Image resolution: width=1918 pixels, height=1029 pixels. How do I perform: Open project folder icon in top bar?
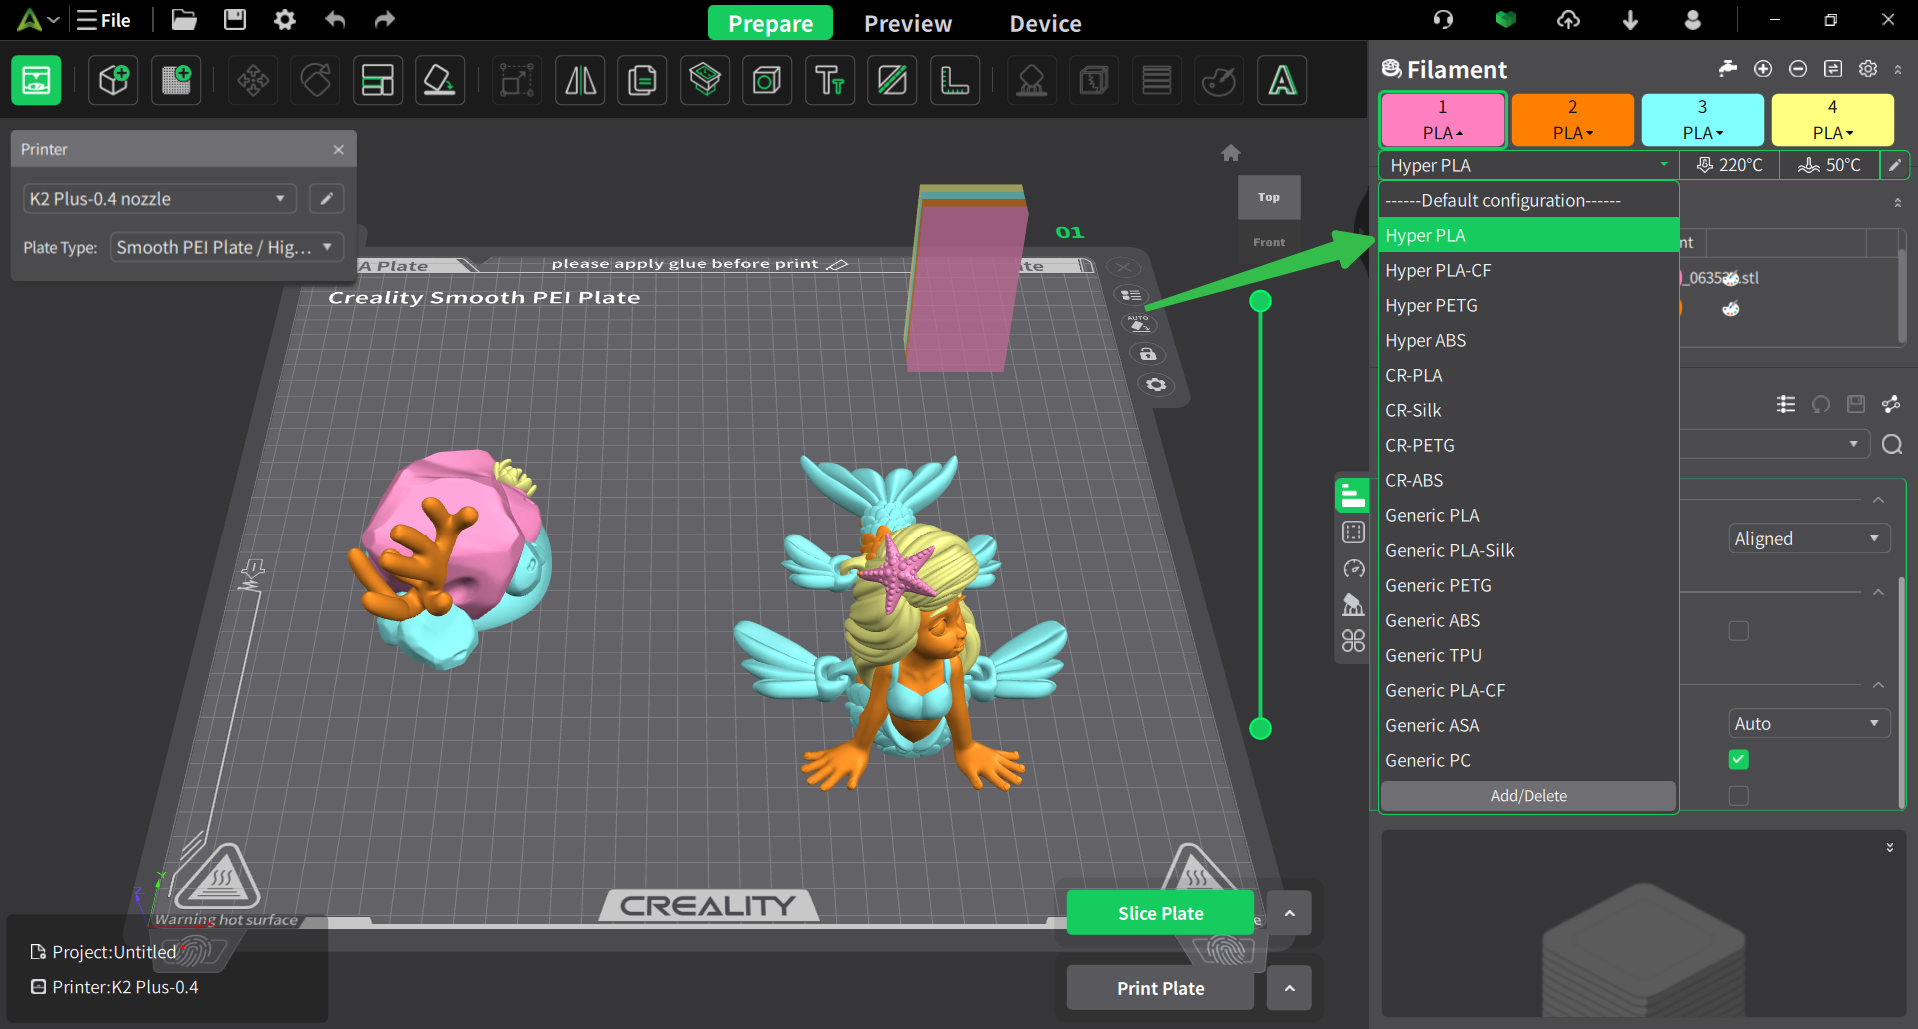point(184,20)
